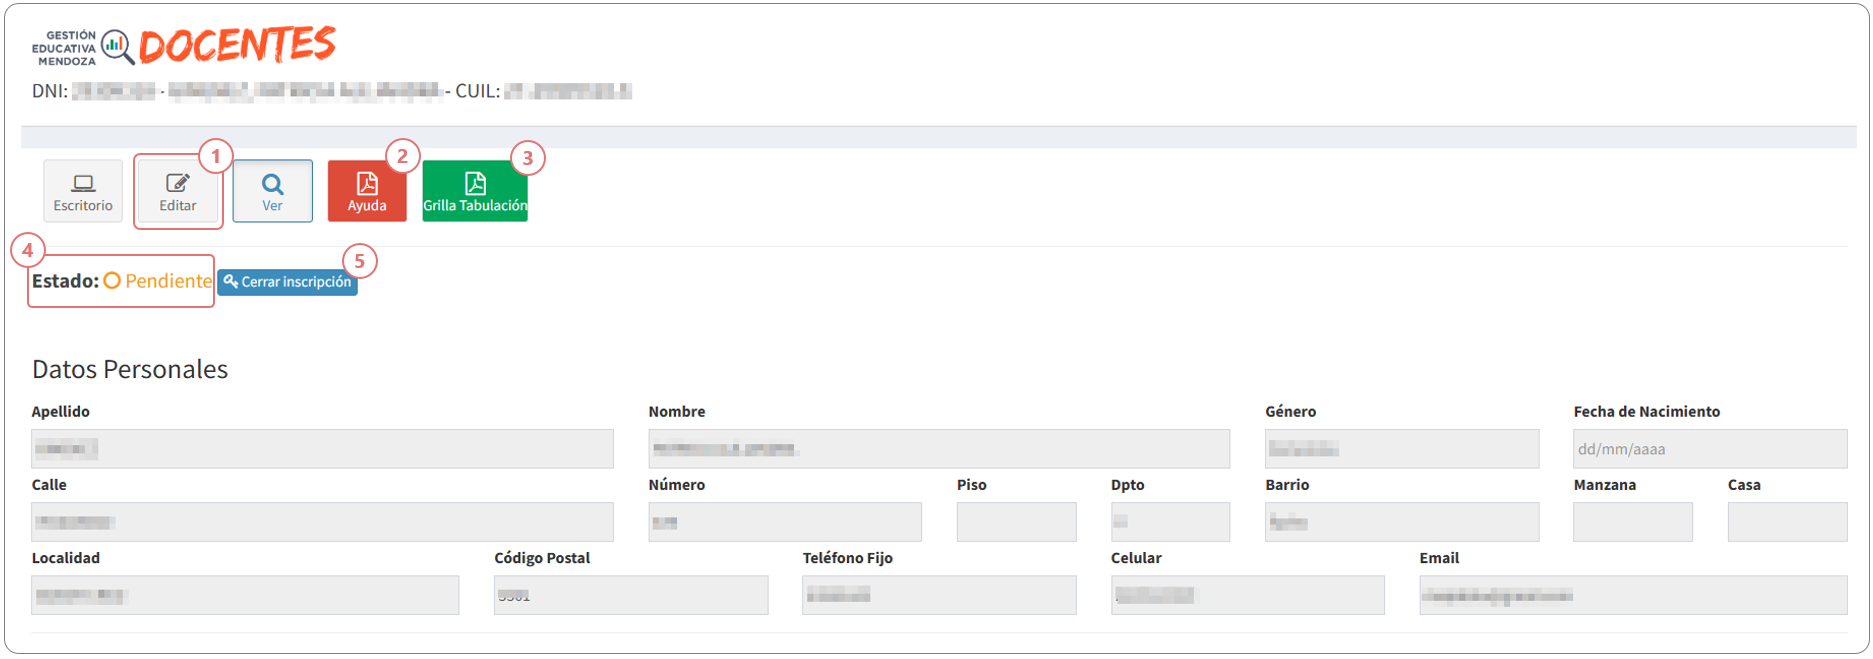The width and height of the screenshot is (1873, 659).
Task: Click the Editar pencil icon button
Action: (x=178, y=190)
